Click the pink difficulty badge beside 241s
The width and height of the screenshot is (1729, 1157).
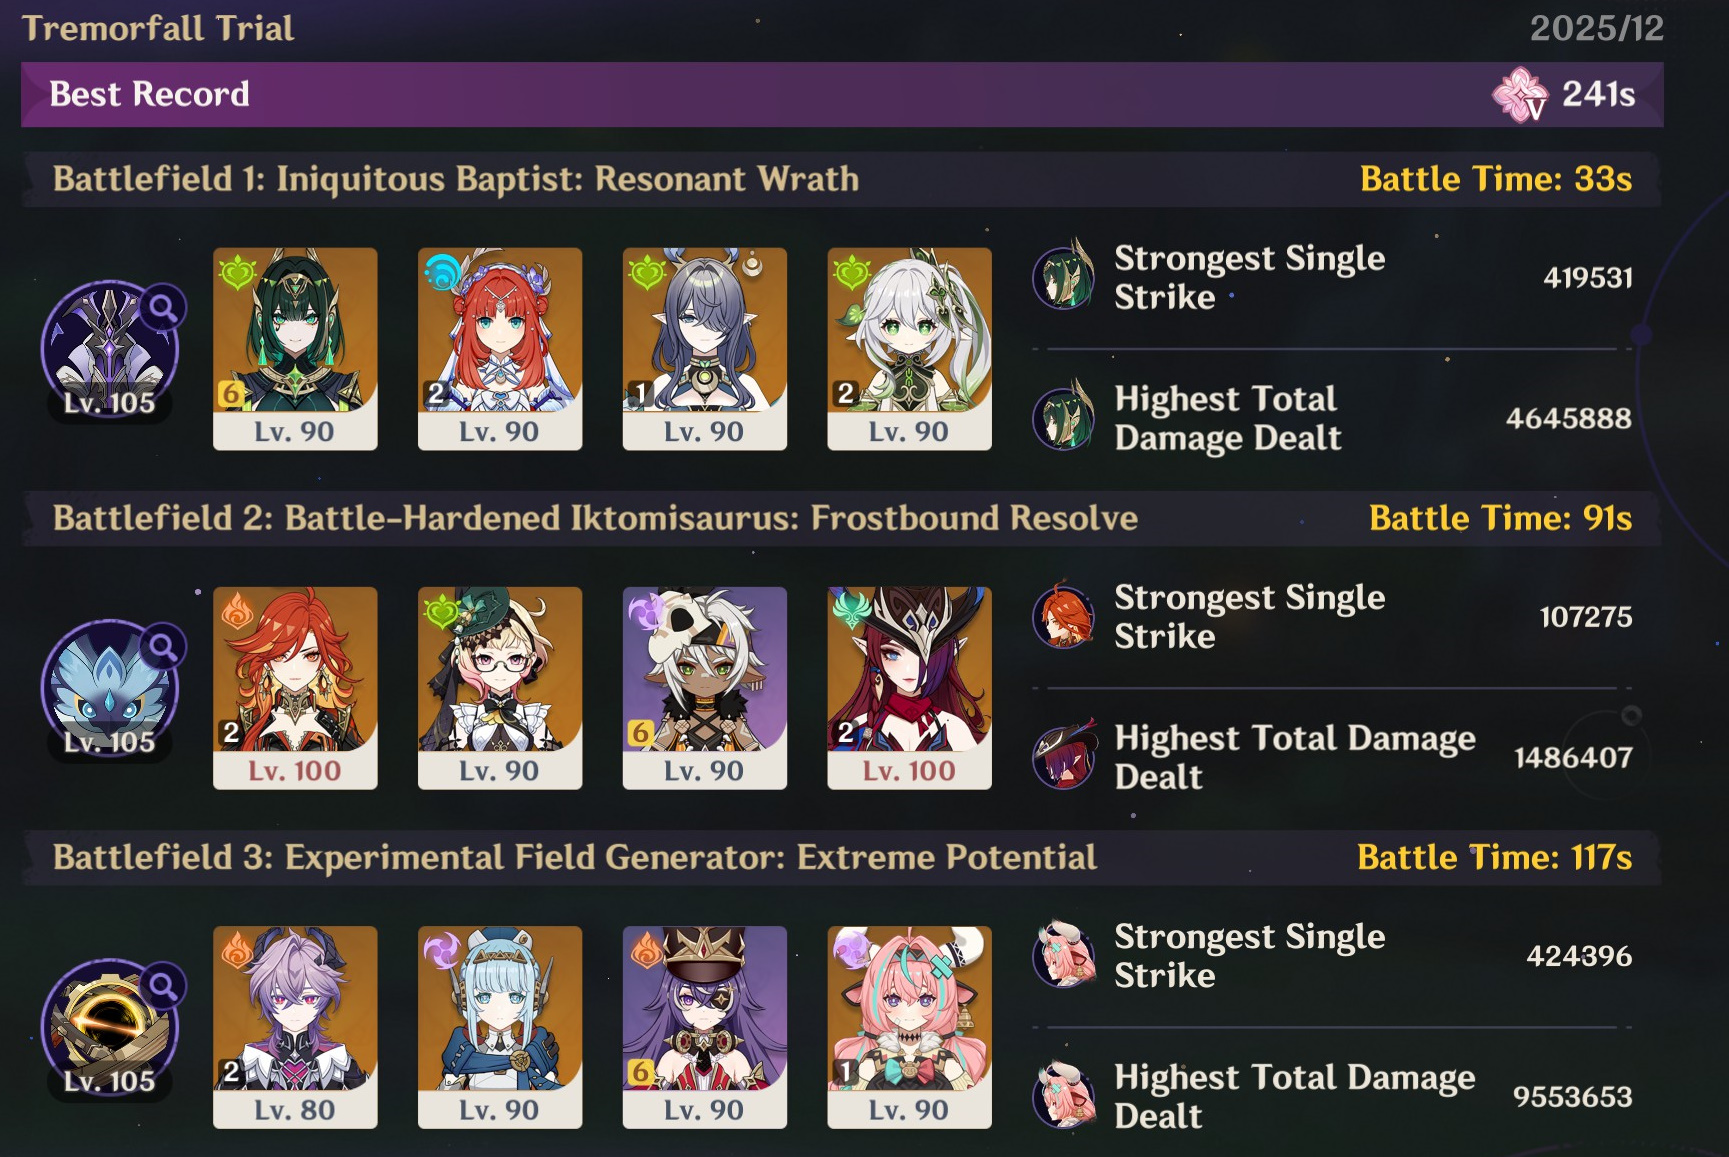[1520, 95]
